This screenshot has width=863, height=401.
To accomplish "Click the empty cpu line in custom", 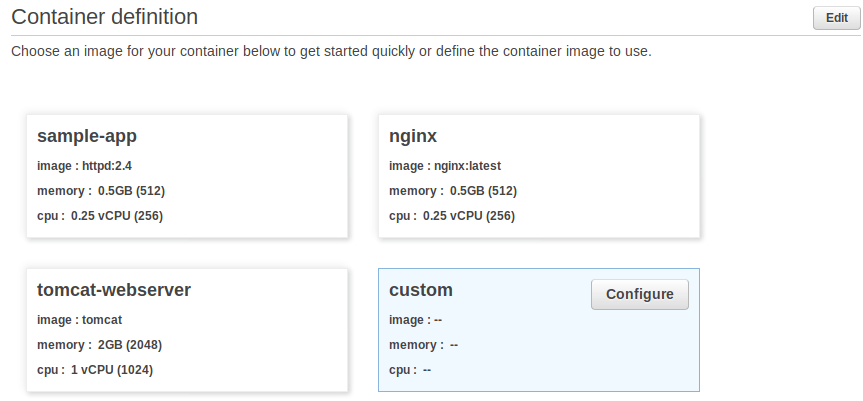I will 410,370.
